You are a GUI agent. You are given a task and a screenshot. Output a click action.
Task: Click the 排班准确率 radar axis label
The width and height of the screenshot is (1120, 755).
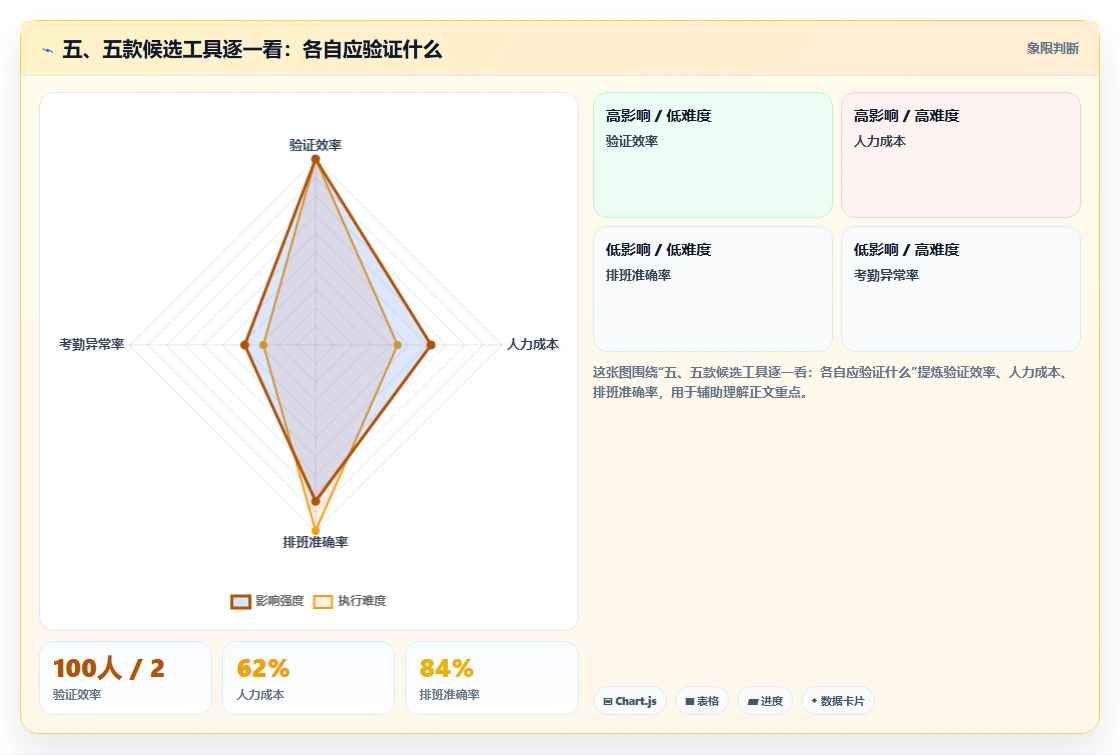click(315, 542)
